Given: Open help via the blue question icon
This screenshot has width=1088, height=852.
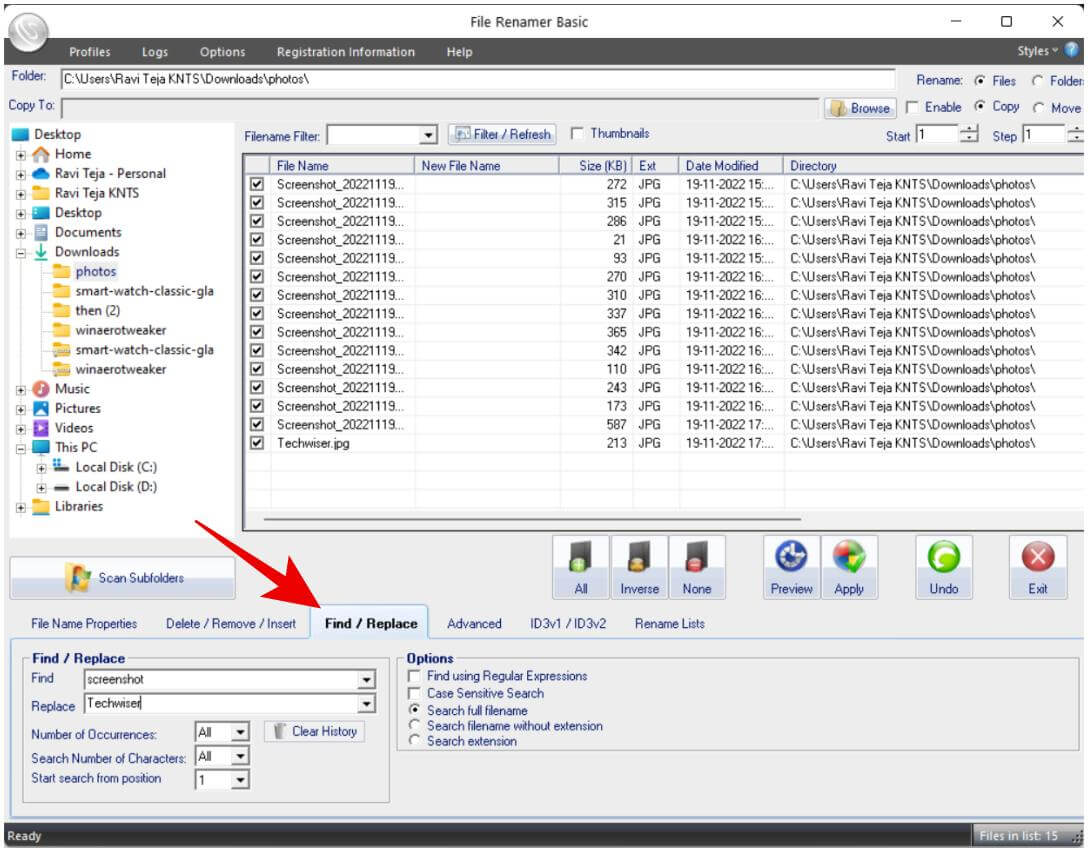Looking at the screenshot, I should (1073, 50).
